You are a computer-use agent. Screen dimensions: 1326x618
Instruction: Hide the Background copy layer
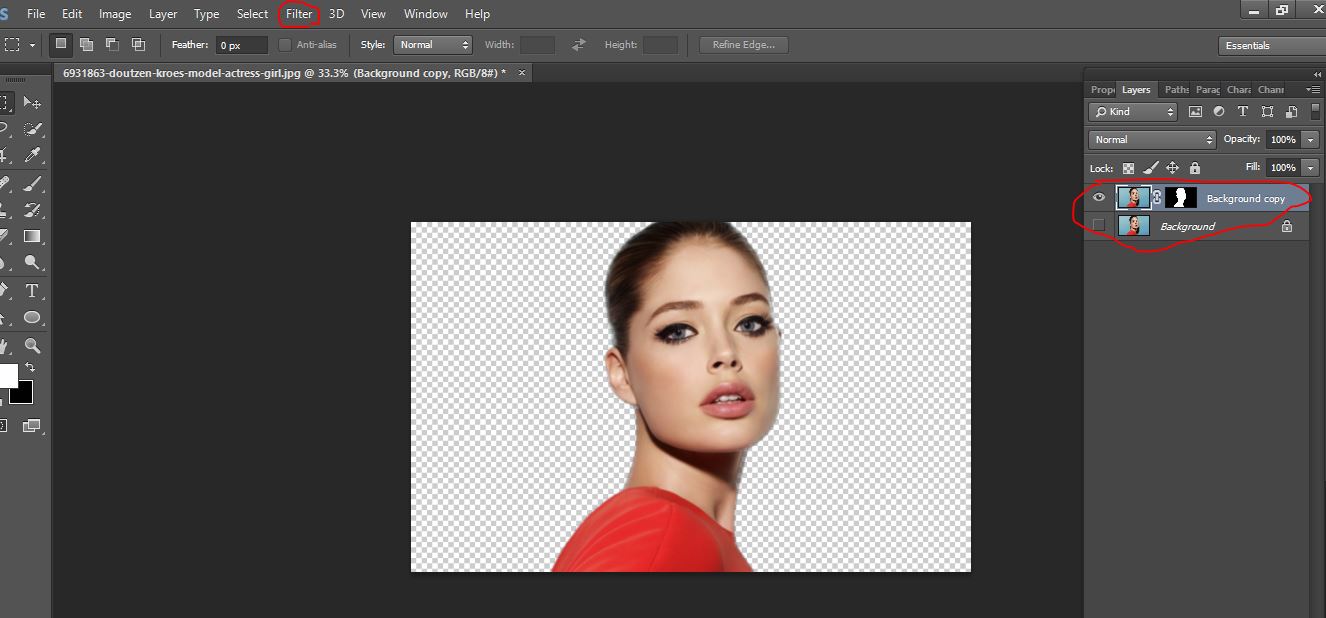(x=1098, y=197)
